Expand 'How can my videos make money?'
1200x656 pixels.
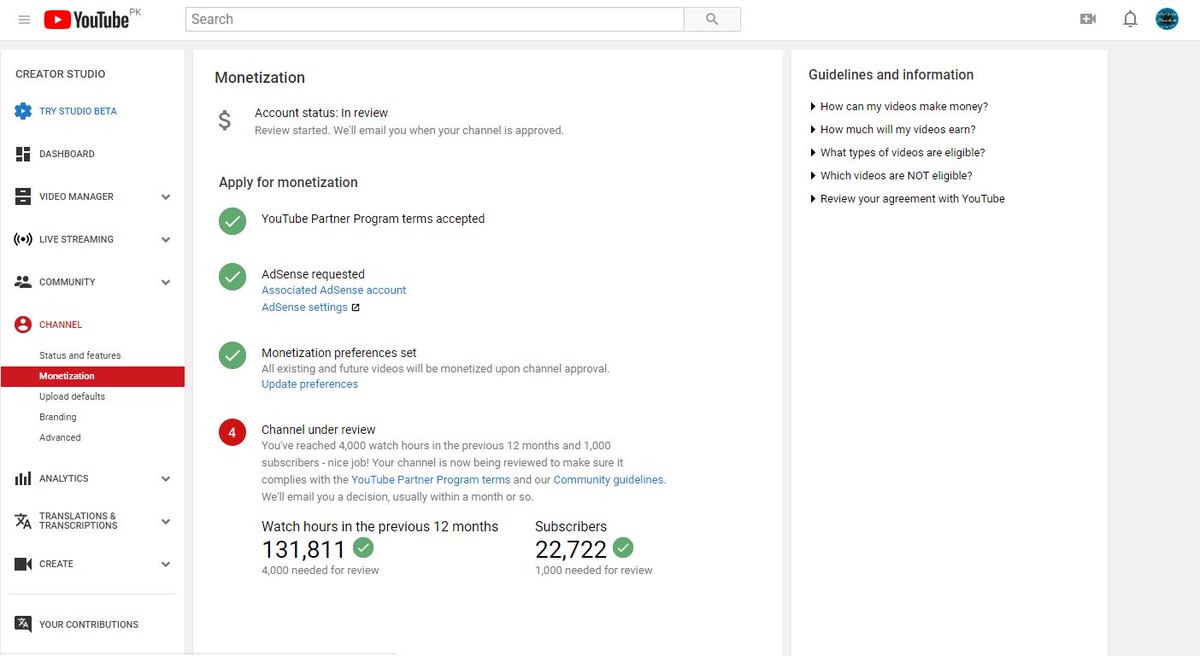pyautogui.click(x=898, y=106)
